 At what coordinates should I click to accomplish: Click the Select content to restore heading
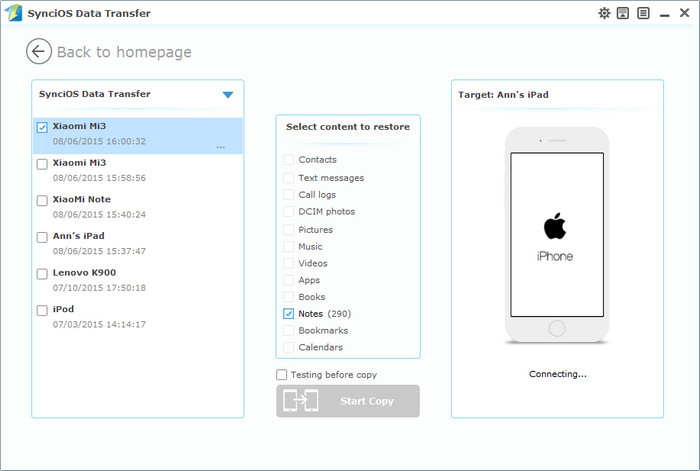(348, 127)
